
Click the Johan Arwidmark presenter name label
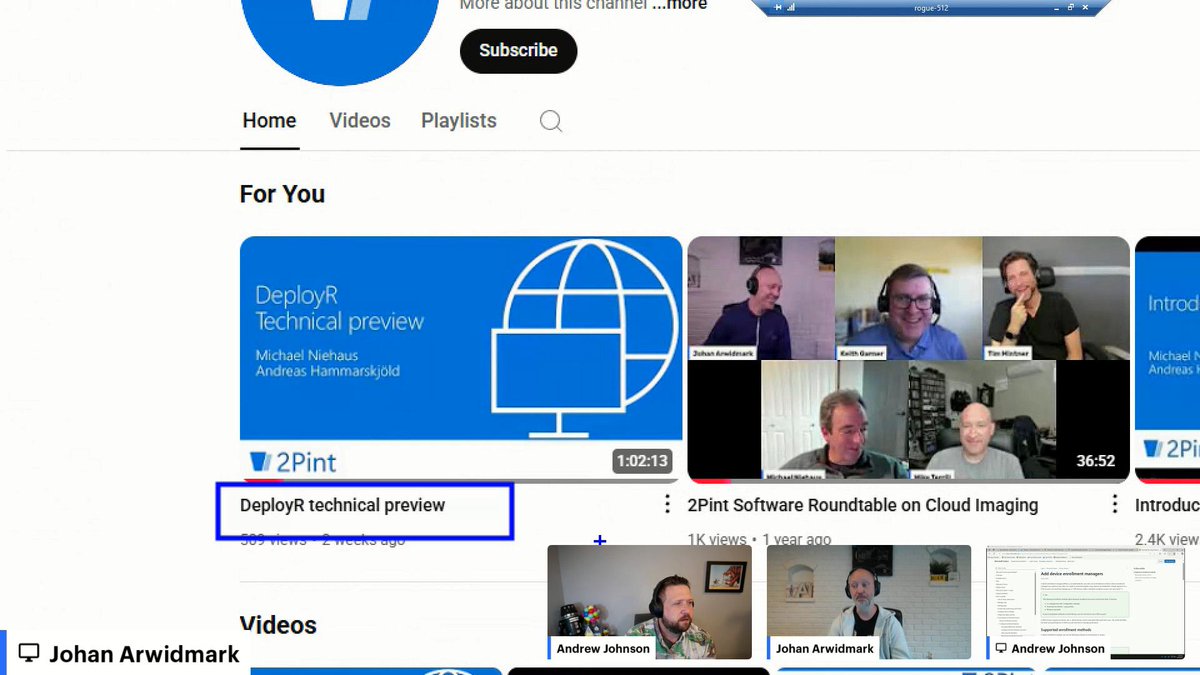click(x=144, y=654)
